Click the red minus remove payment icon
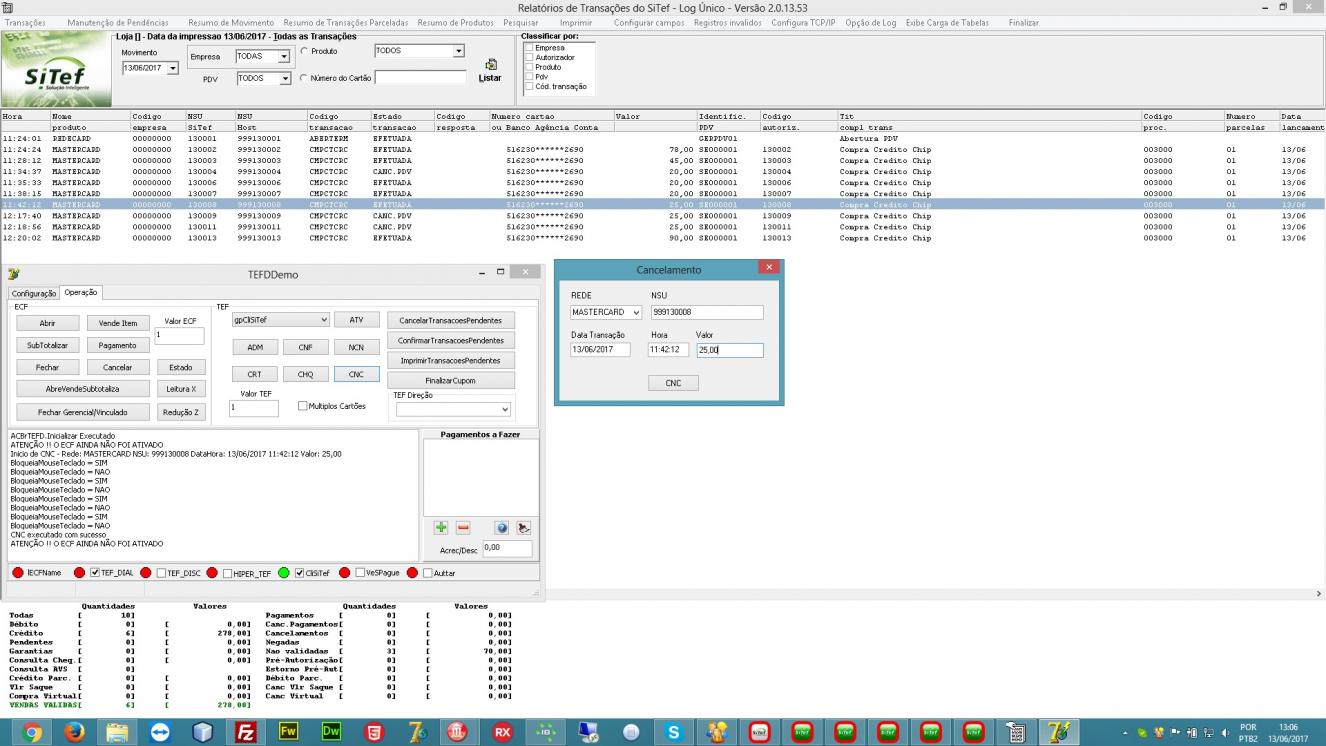 point(463,527)
